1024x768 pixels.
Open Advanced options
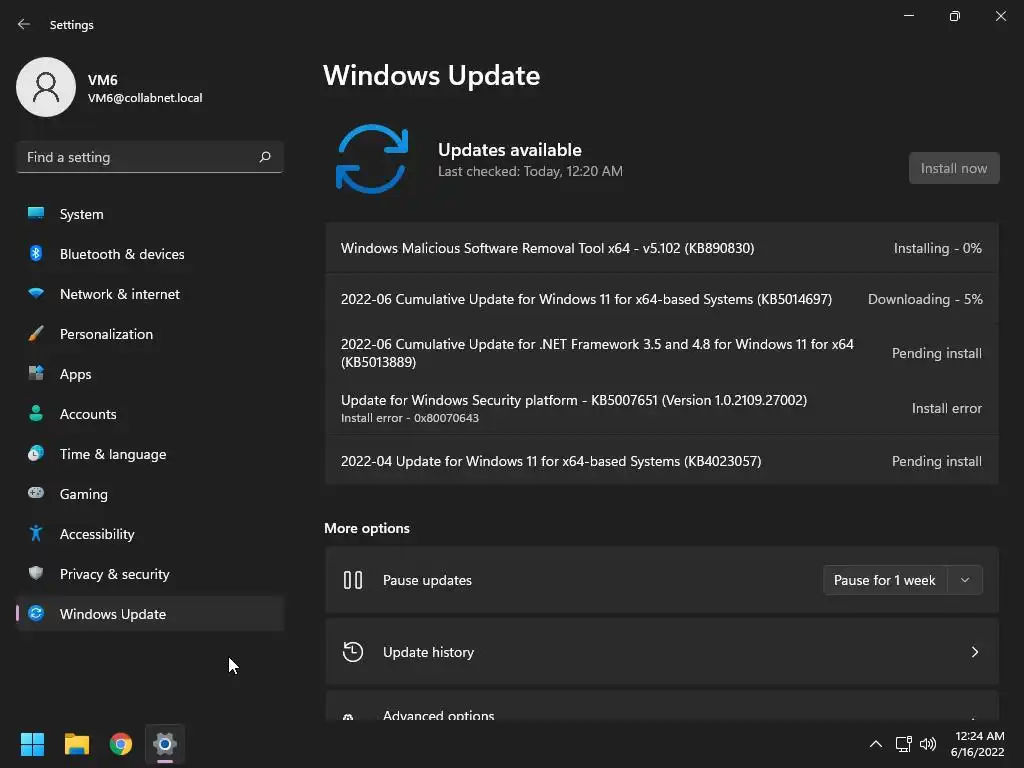pyautogui.click(x=662, y=707)
